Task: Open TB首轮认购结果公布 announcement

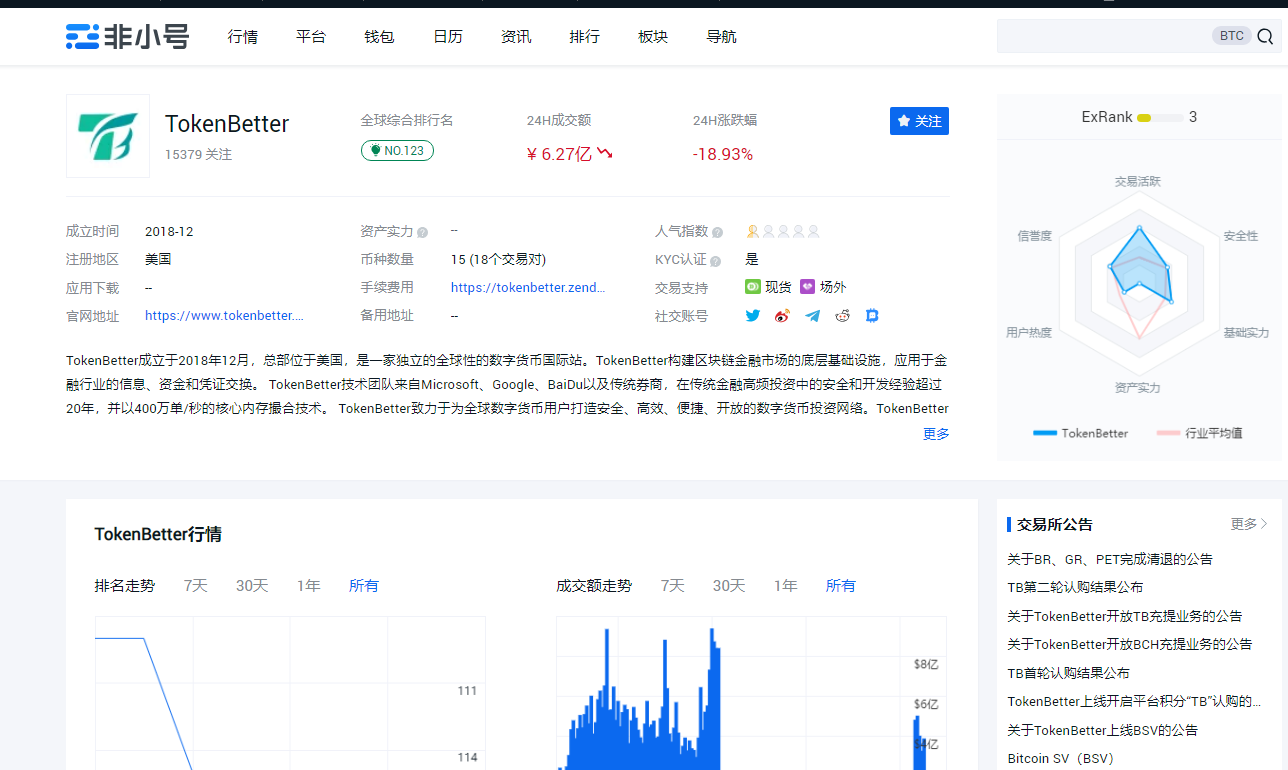Action: pos(1068,673)
